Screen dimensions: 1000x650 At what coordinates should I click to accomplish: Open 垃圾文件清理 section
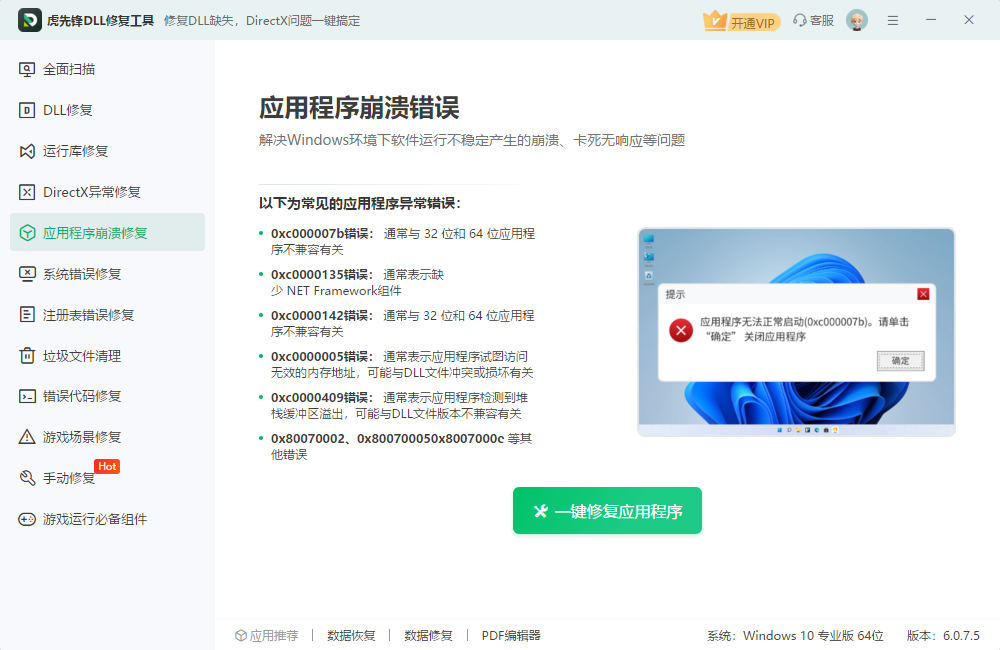[x=107, y=355]
